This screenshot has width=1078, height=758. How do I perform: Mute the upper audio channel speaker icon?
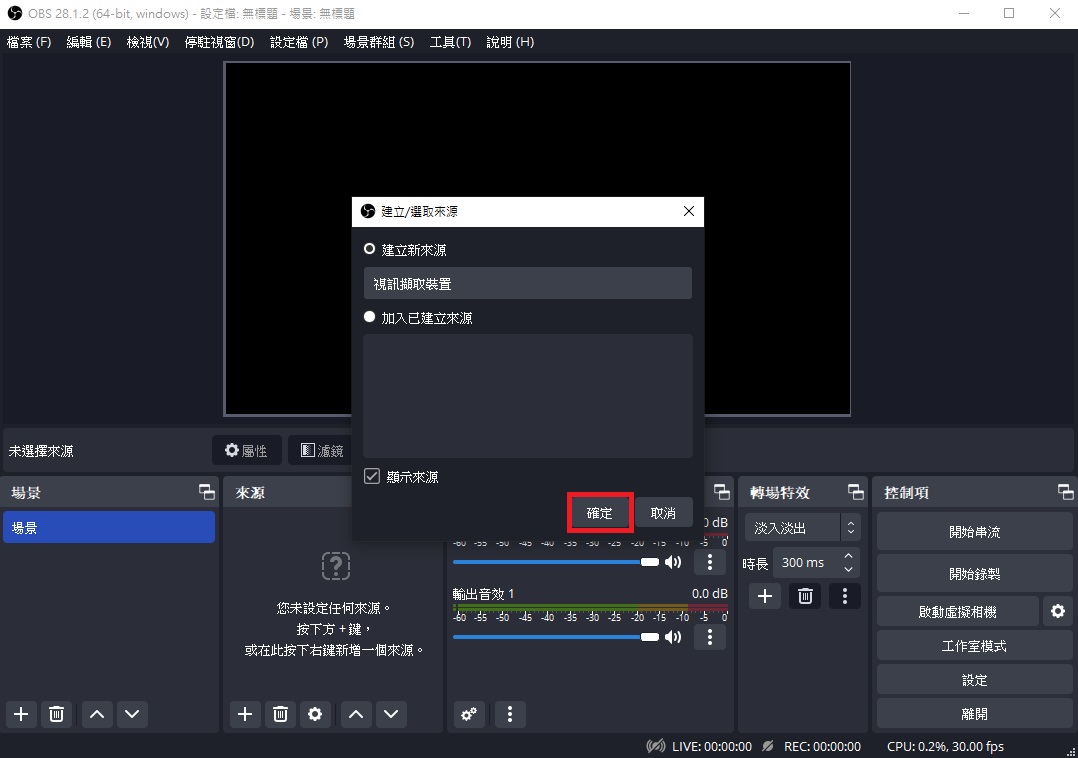pyautogui.click(x=673, y=562)
